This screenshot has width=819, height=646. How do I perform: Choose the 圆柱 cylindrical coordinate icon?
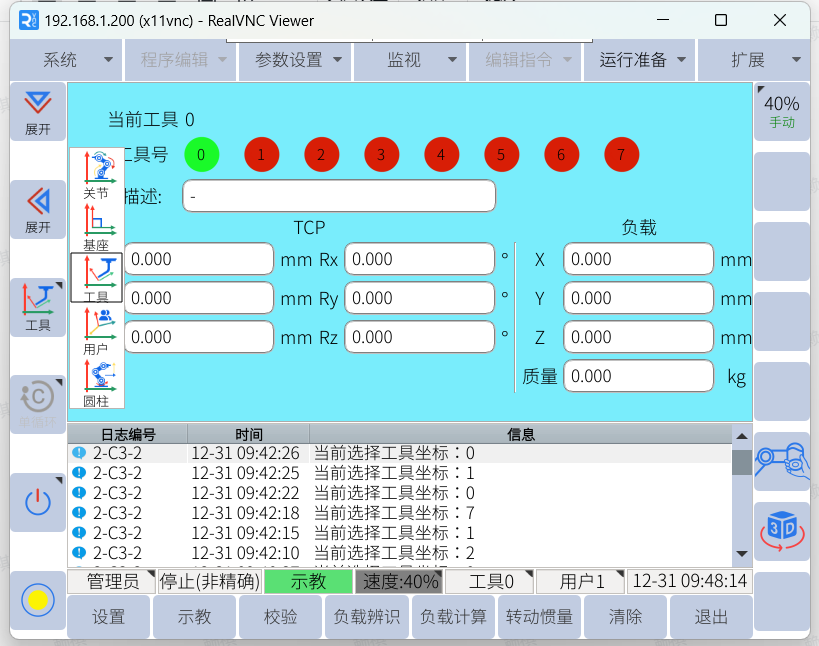[97, 382]
